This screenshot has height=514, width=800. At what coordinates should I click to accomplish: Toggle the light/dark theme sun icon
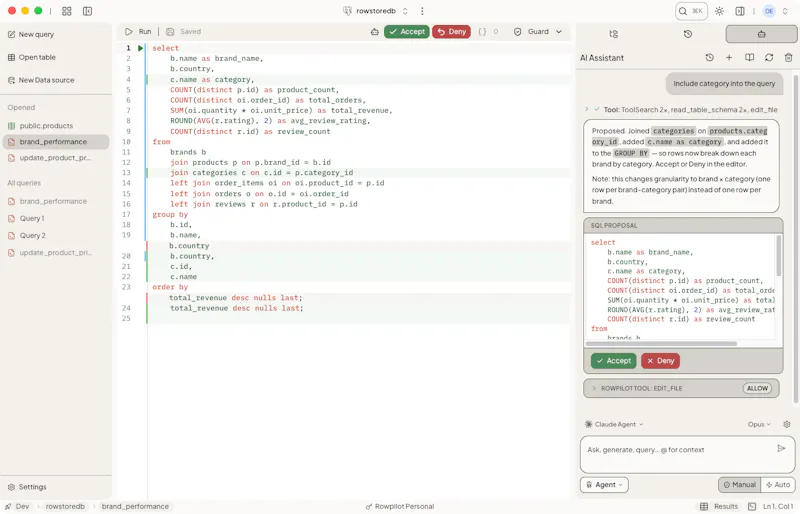719,11
